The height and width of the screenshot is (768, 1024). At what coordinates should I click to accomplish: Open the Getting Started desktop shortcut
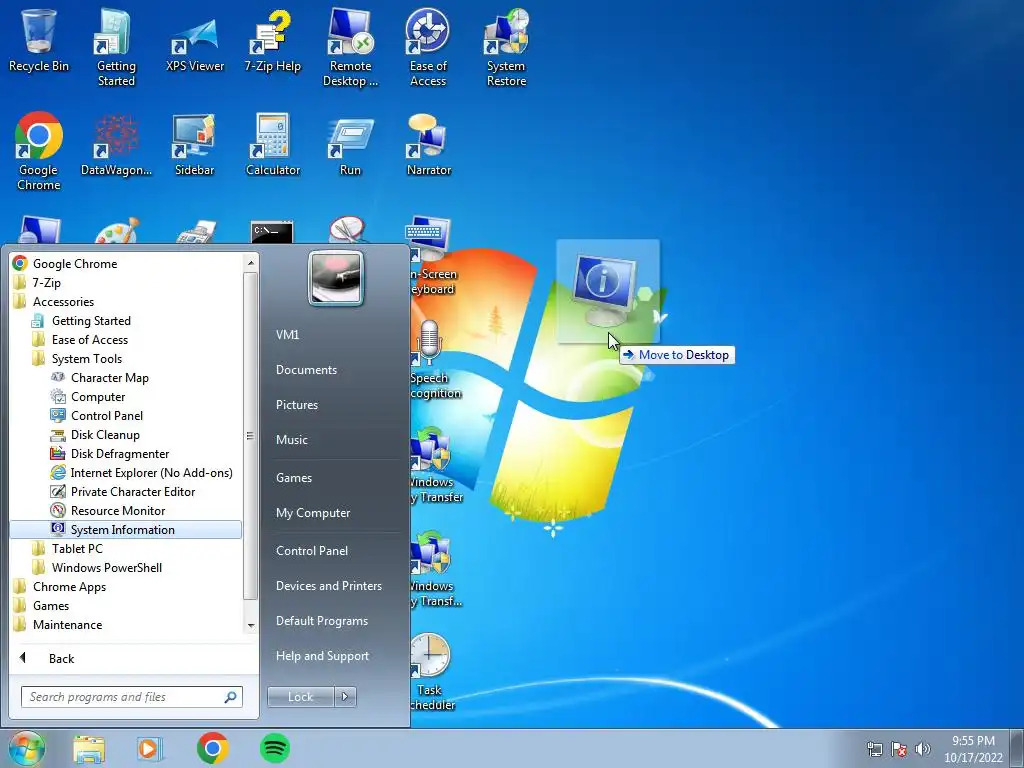116,47
